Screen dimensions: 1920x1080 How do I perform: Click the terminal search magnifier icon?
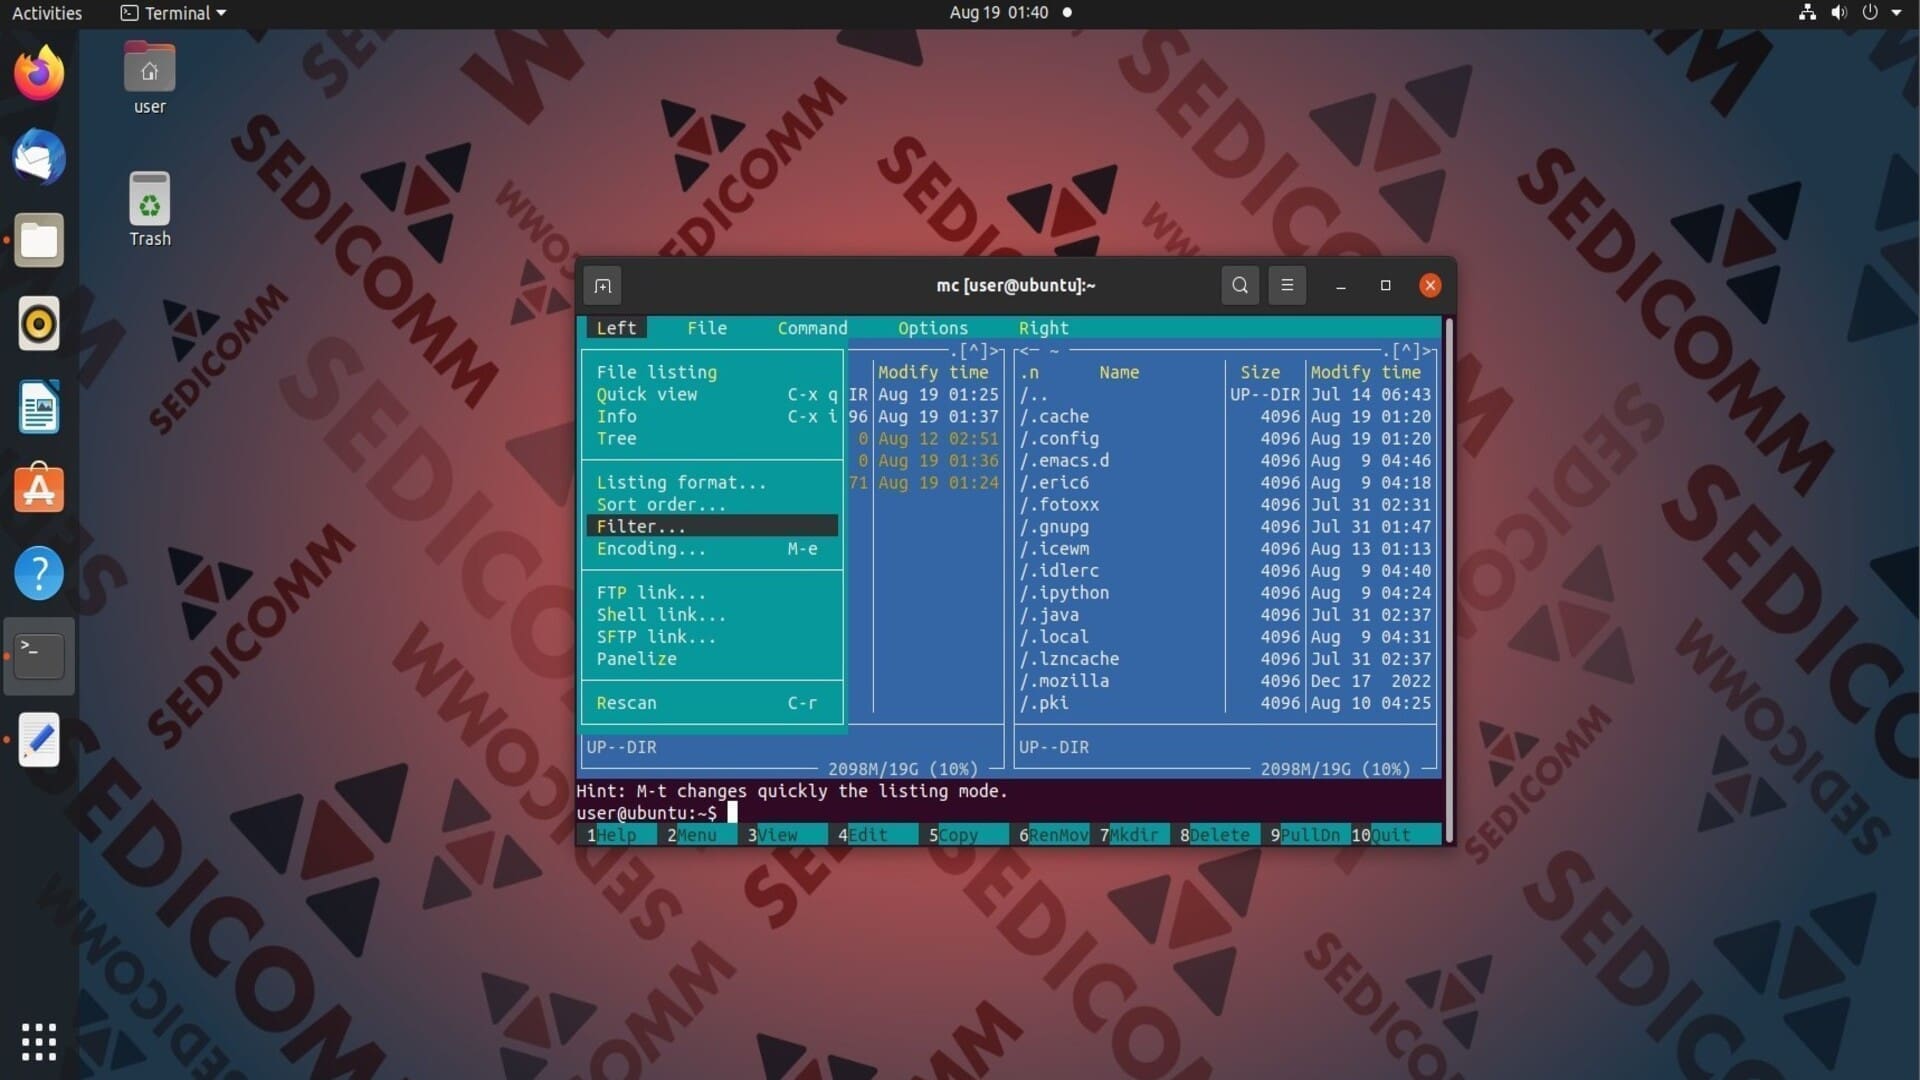point(1240,286)
